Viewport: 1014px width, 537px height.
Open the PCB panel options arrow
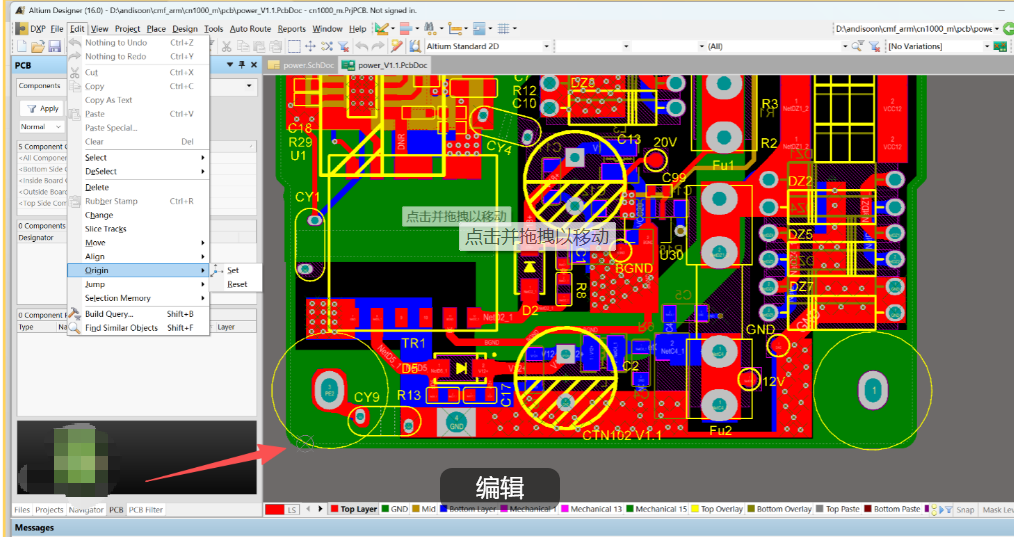[230, 65]
